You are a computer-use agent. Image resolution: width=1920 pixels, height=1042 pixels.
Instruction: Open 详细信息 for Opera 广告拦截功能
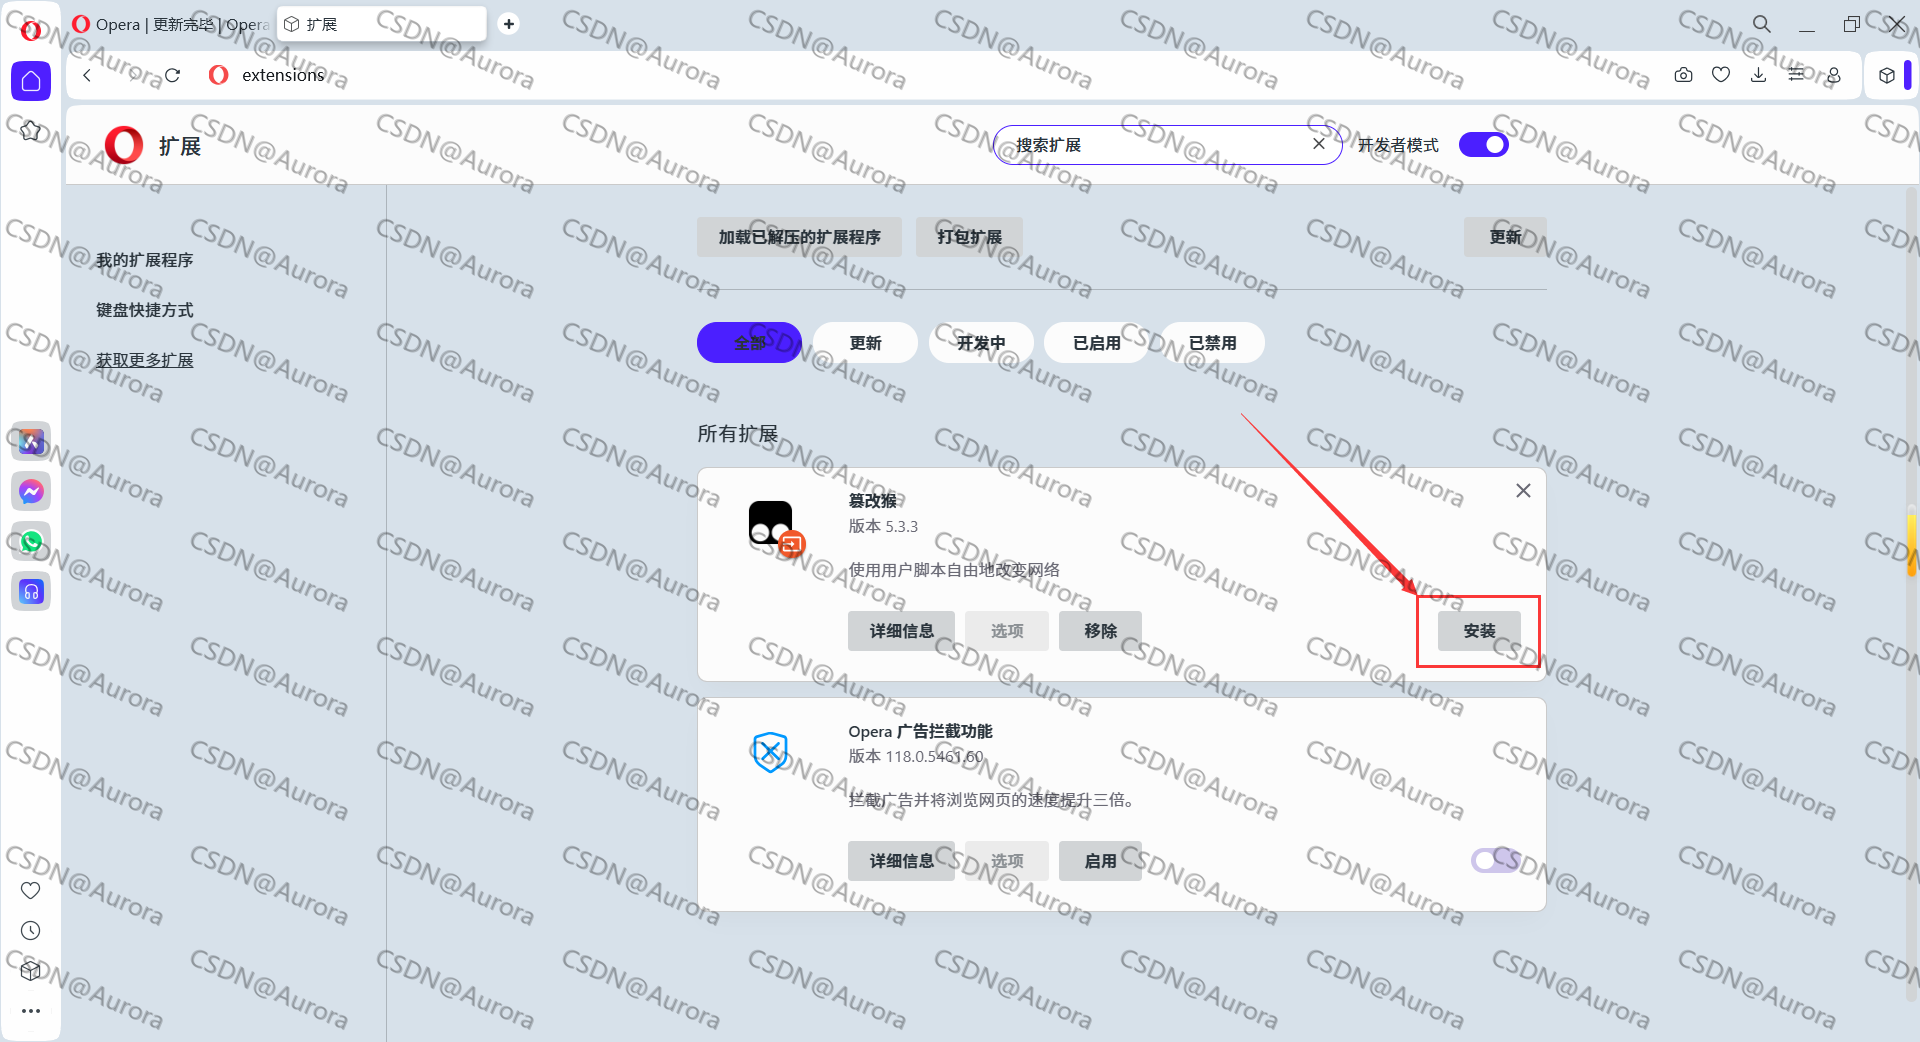coord(901,861)
